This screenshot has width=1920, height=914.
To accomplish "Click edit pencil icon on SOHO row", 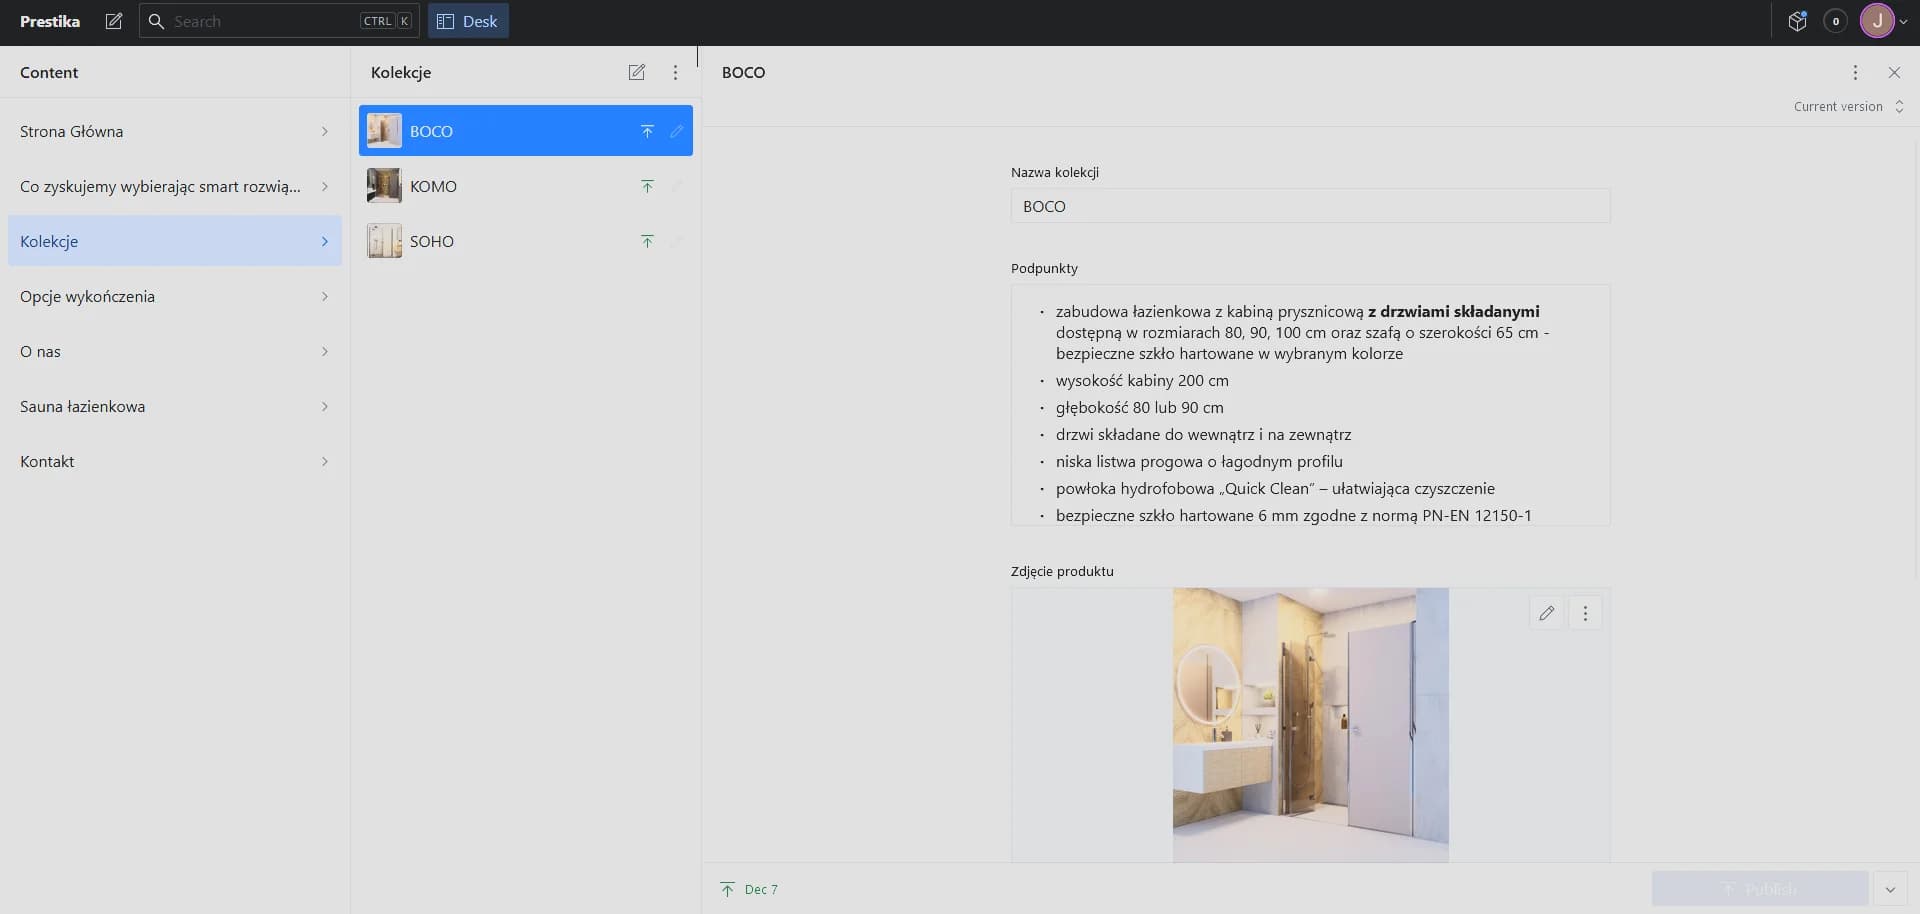I will tap(677, 241).
